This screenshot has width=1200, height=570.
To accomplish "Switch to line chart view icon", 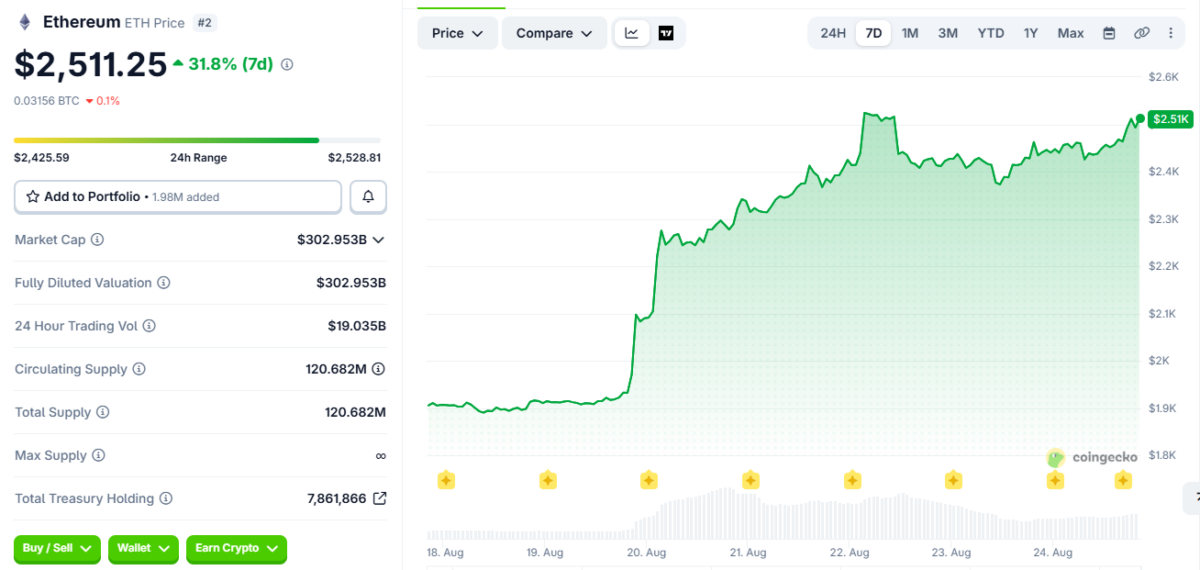I will point(632,33).
